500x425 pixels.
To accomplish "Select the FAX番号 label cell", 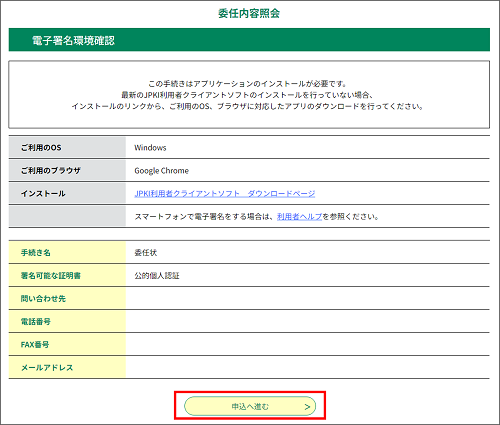I will click(67, 344).
